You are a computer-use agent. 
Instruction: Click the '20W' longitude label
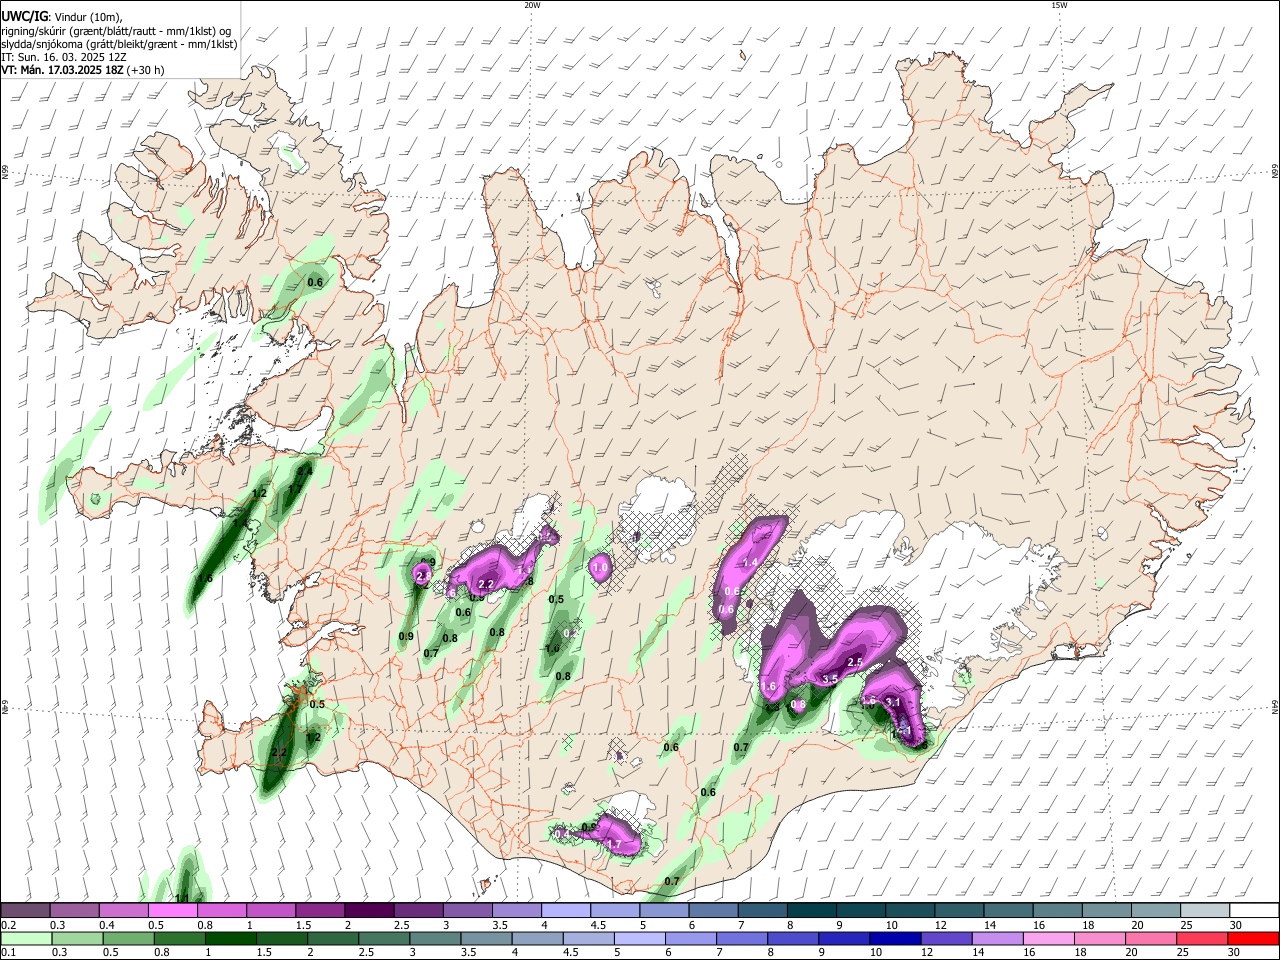(532, 5)
